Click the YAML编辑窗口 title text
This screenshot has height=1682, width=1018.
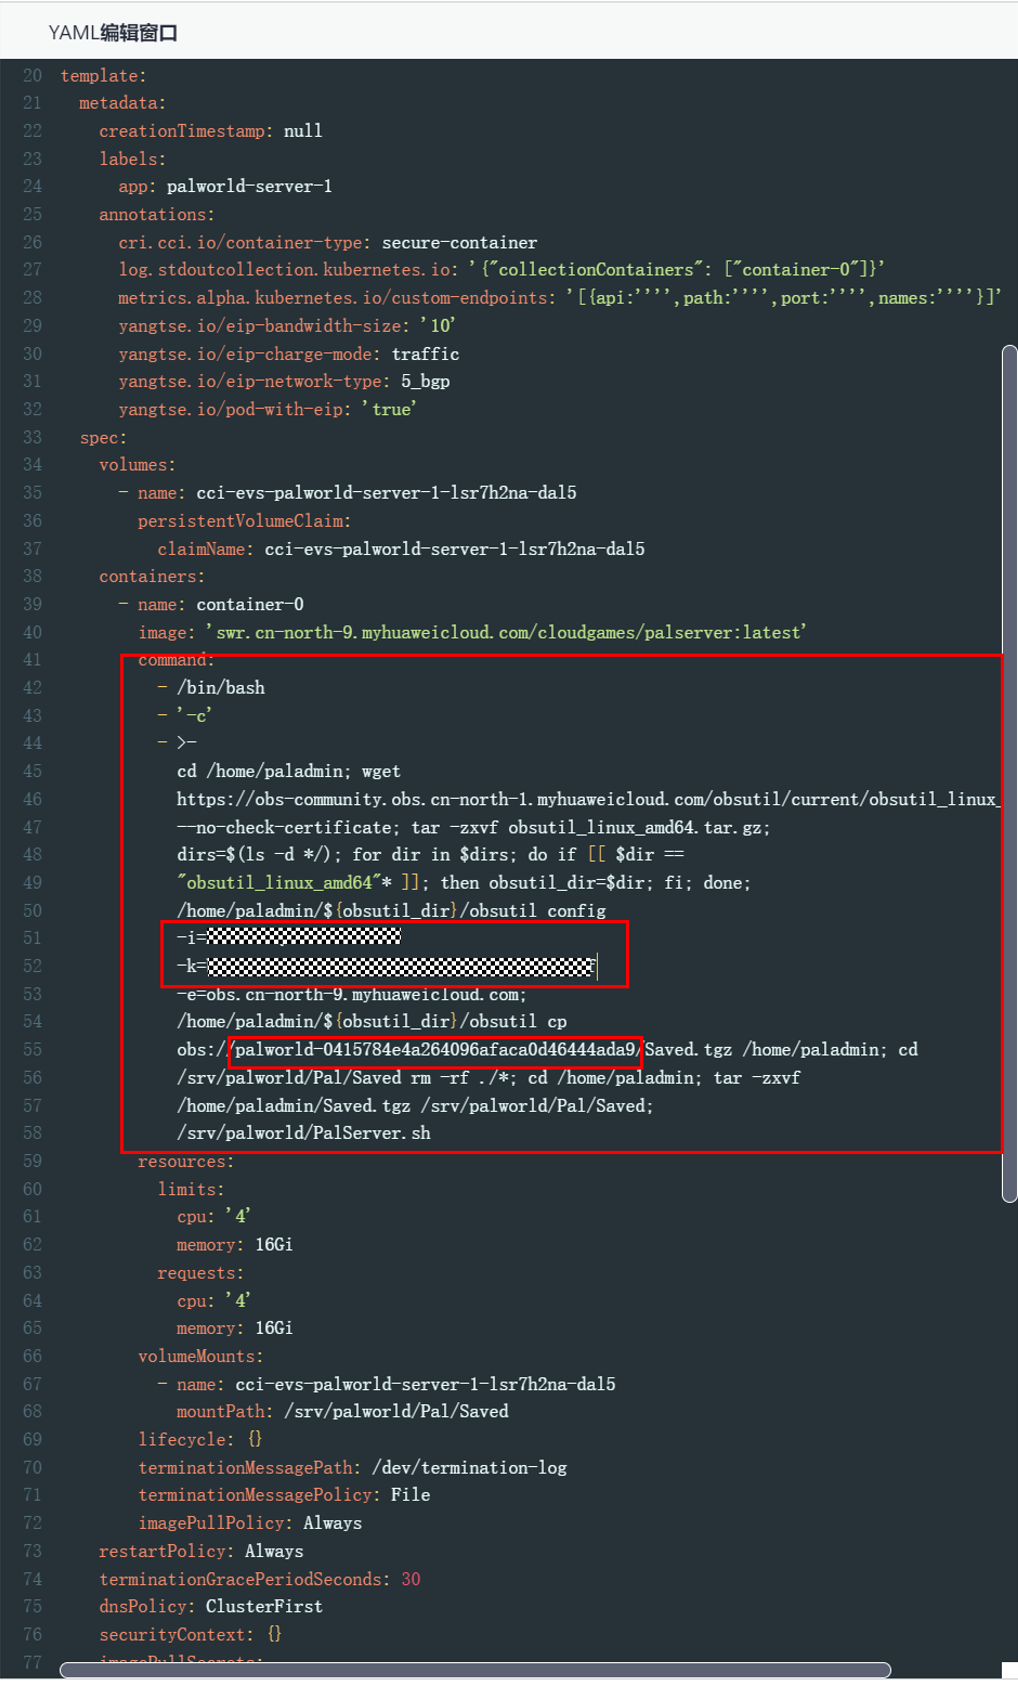pyautogui.click(x=113, y=33)
